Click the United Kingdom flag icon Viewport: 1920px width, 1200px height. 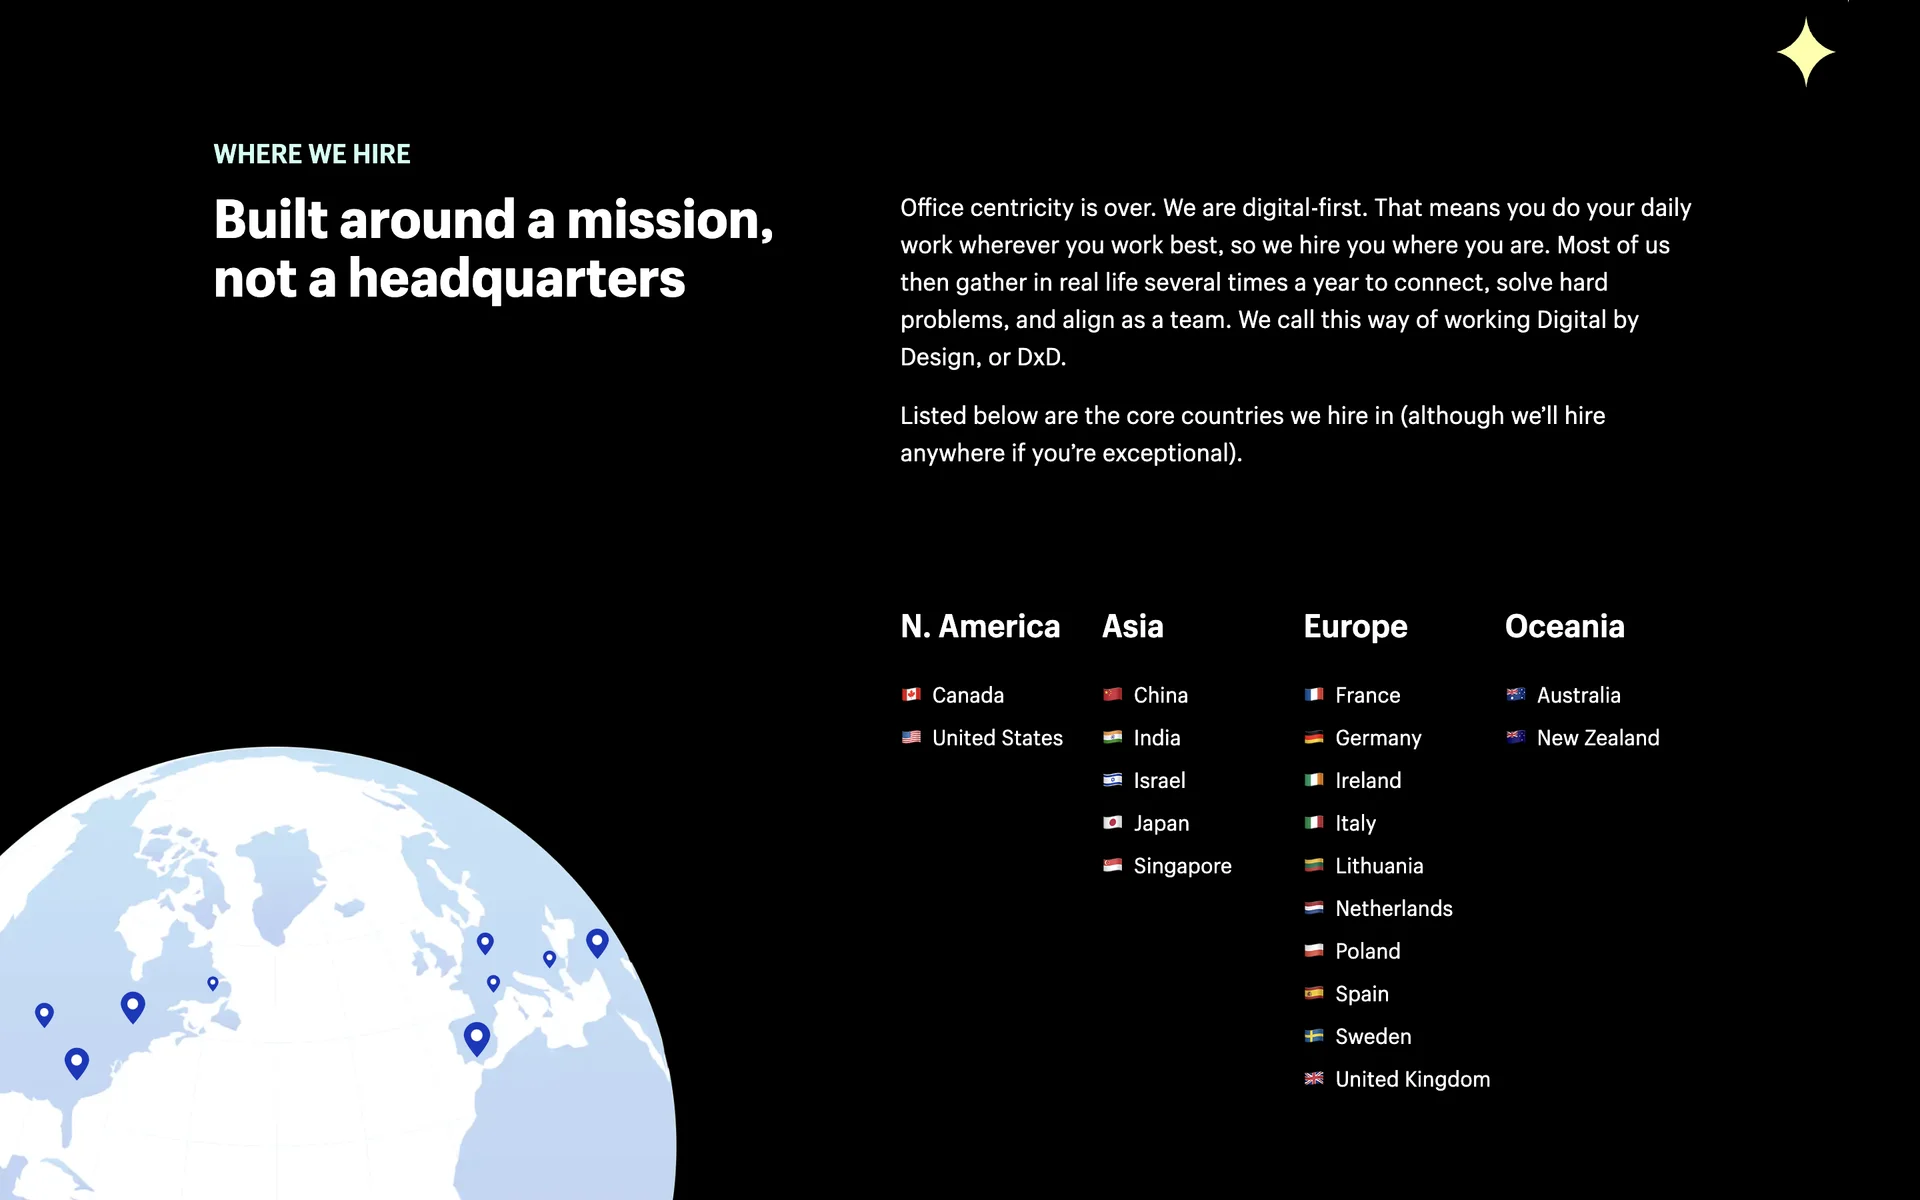pyautogui.click(x=1314, y=1078)
